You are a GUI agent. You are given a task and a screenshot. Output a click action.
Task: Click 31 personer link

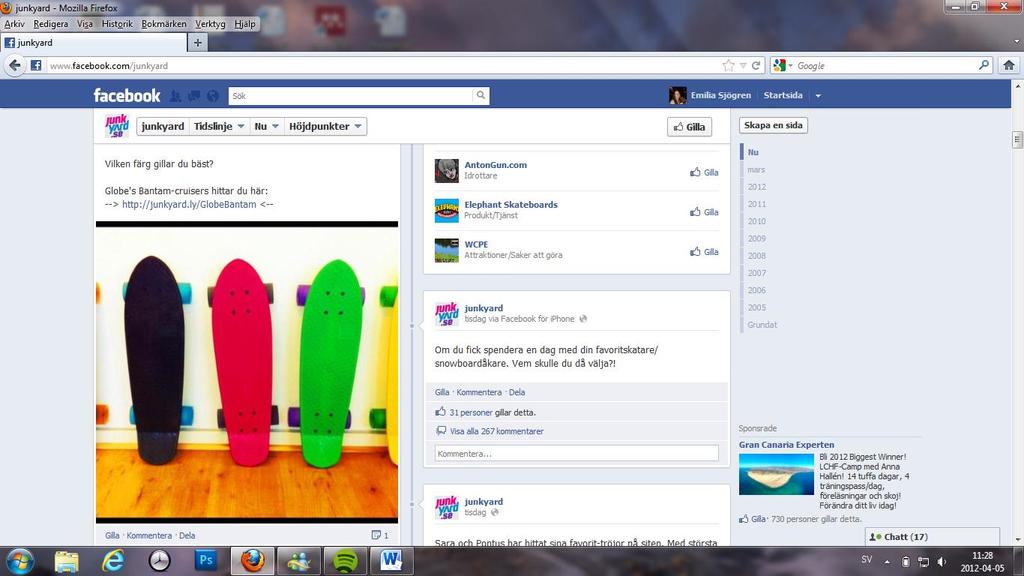point(471,413)
